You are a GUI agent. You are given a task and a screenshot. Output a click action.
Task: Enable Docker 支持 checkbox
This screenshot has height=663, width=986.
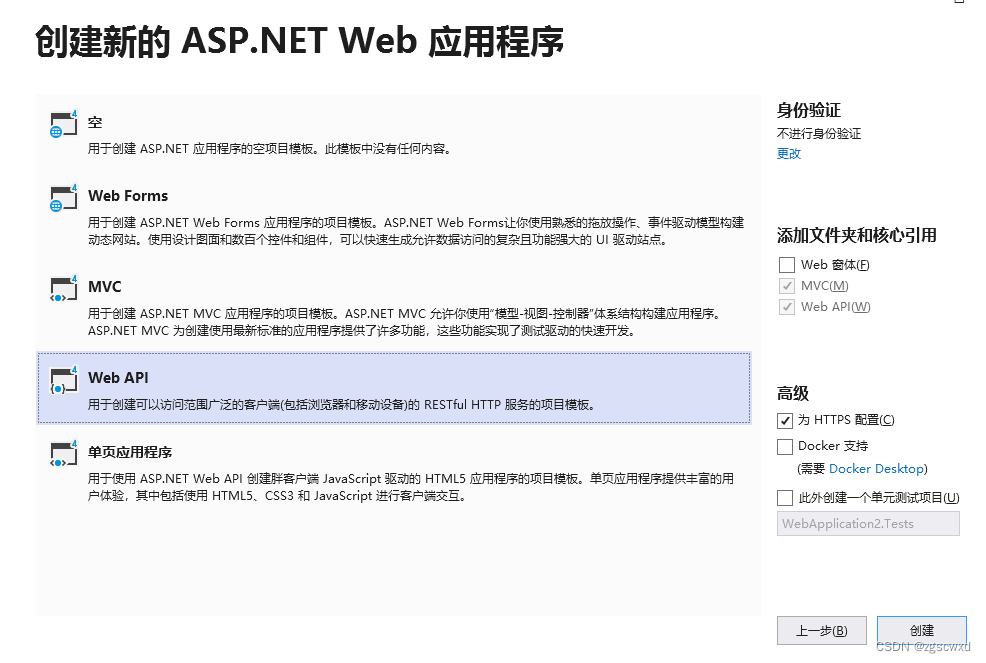pyautogui.click(x=785, y=446)
